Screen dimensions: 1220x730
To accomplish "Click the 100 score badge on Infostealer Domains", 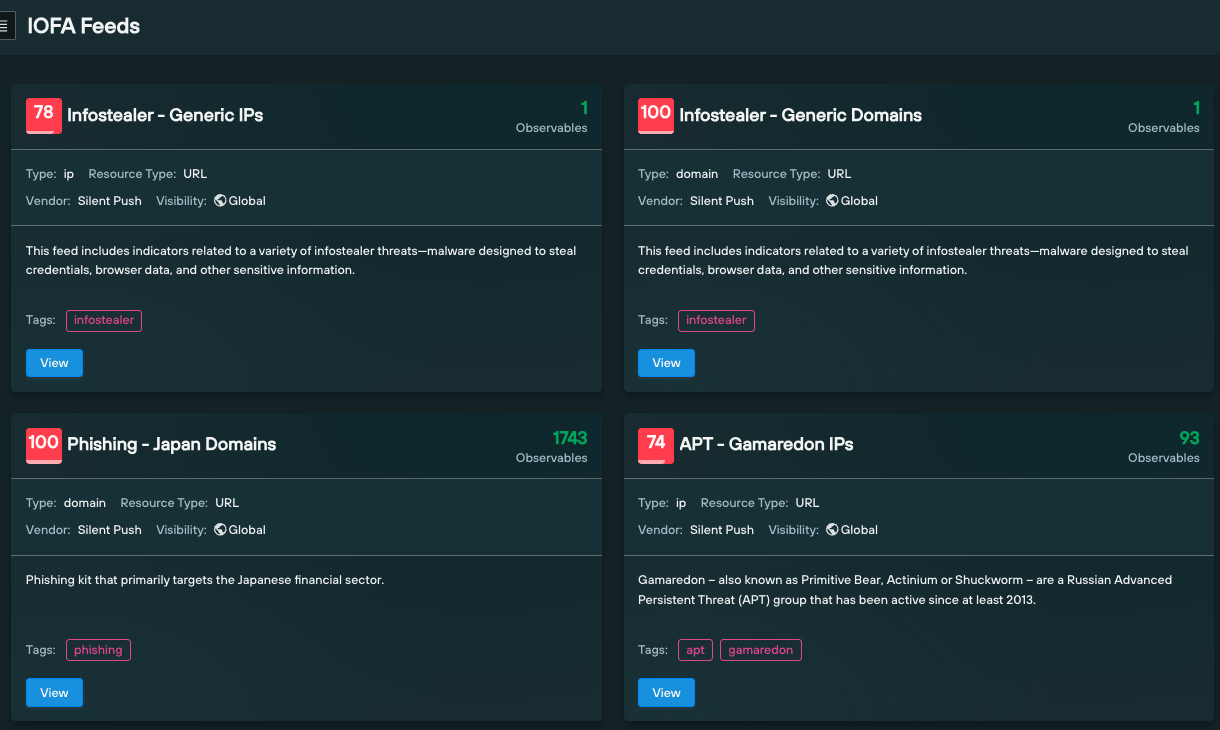I will click(656, 115).
